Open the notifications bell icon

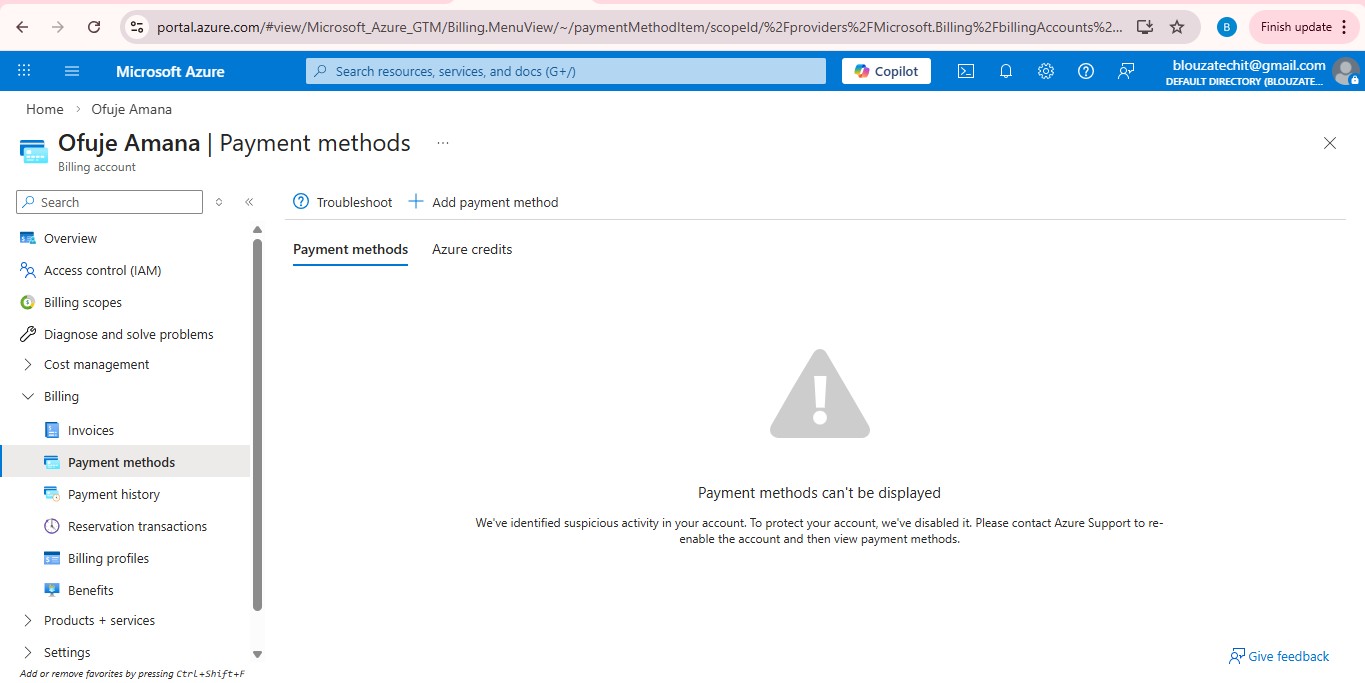[x=1005, y=71]
